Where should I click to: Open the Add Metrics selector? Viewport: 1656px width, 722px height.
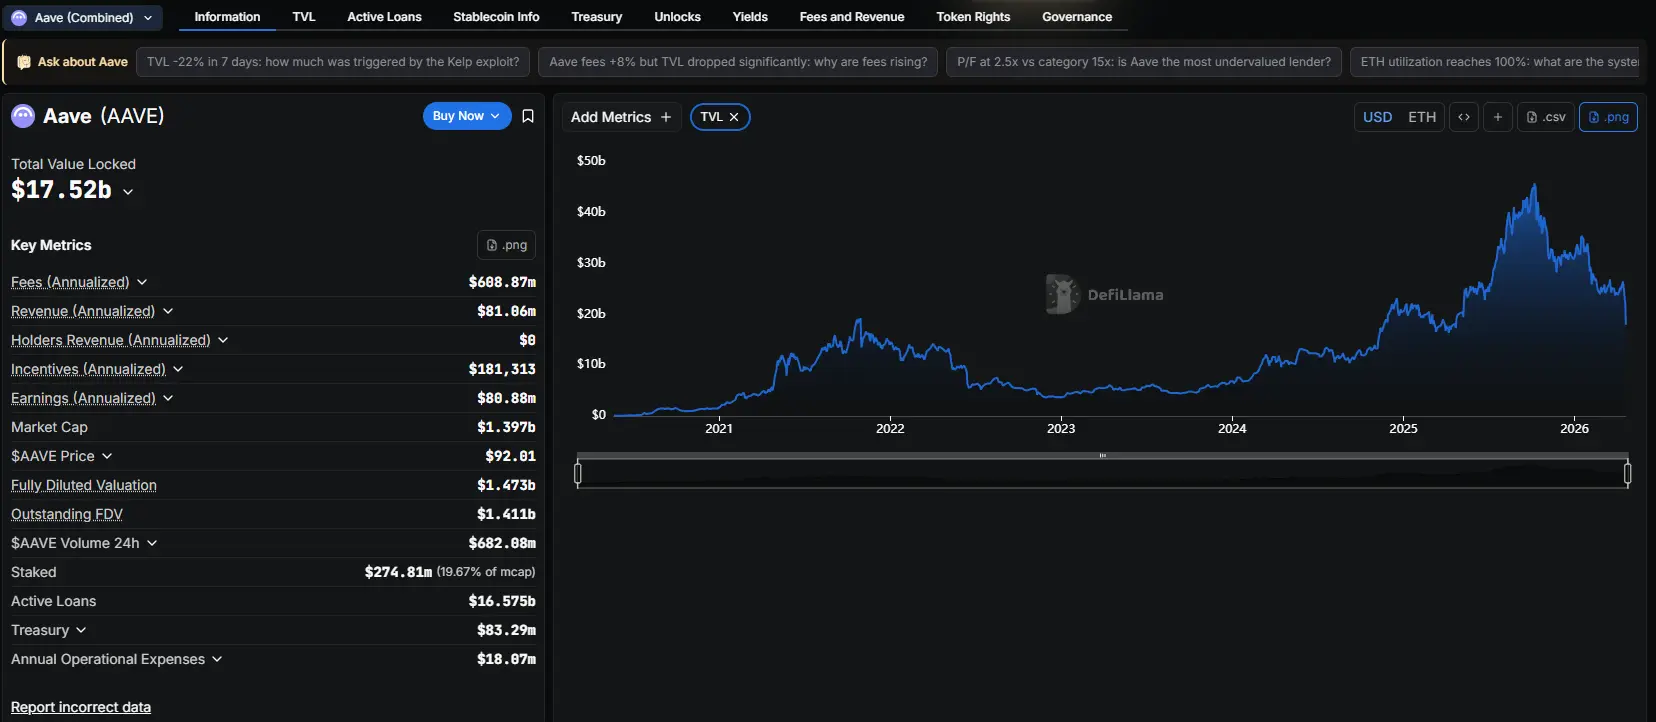pyautogui.click(x=620, y=117)
